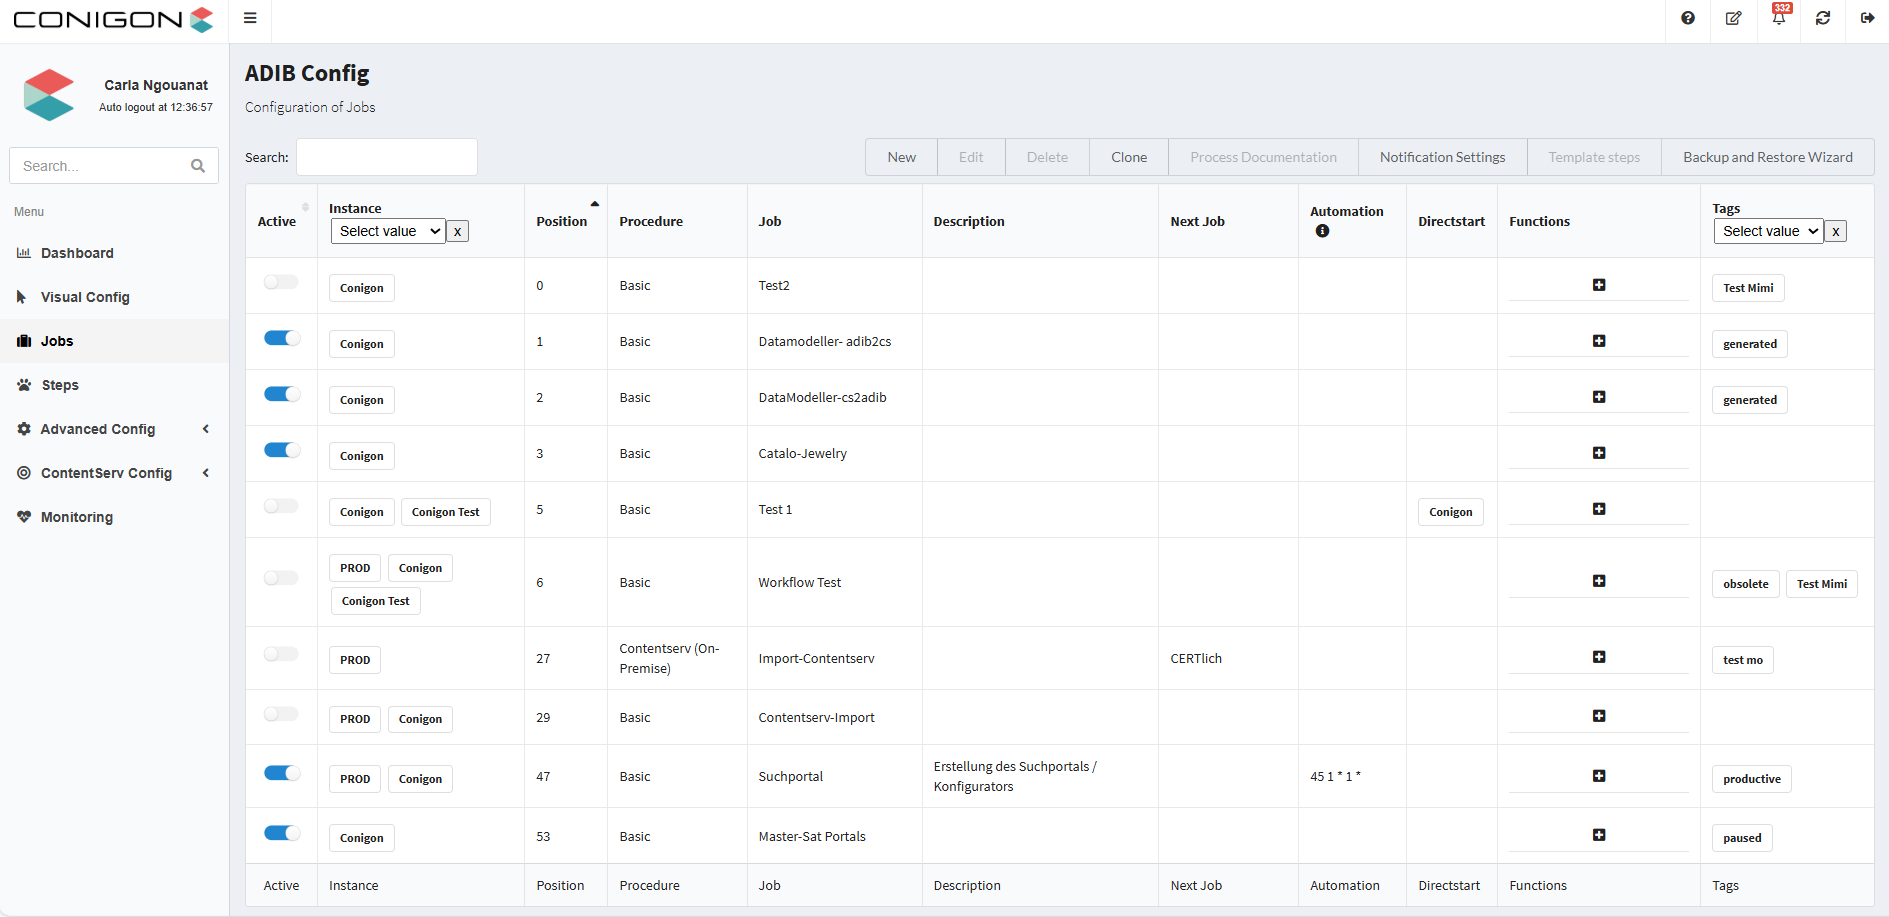Click the sidebar search magnifier icon

pos(198,166)
